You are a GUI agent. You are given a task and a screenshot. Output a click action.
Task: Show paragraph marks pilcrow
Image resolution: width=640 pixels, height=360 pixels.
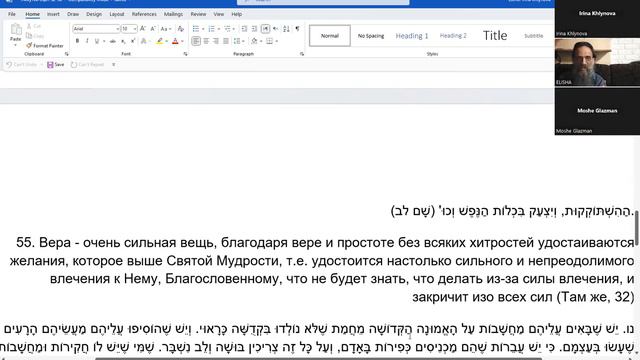click(x=297, y=29)
